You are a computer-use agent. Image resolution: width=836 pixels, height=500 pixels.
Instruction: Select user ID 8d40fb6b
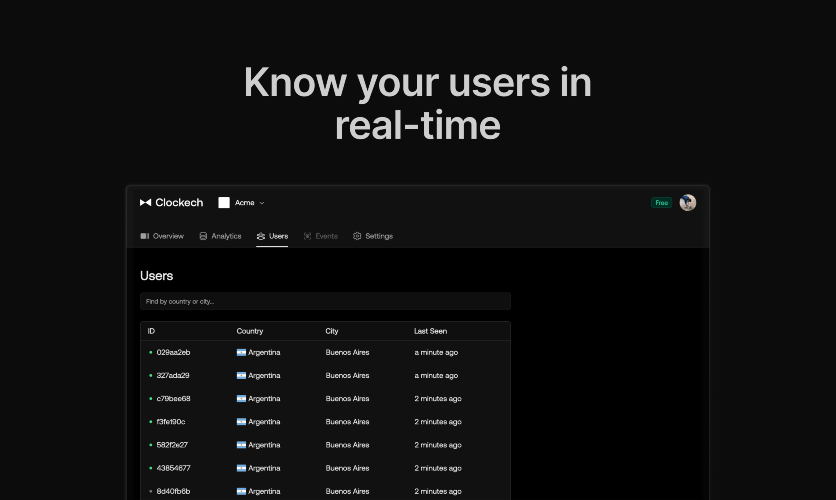click(173, 491)
